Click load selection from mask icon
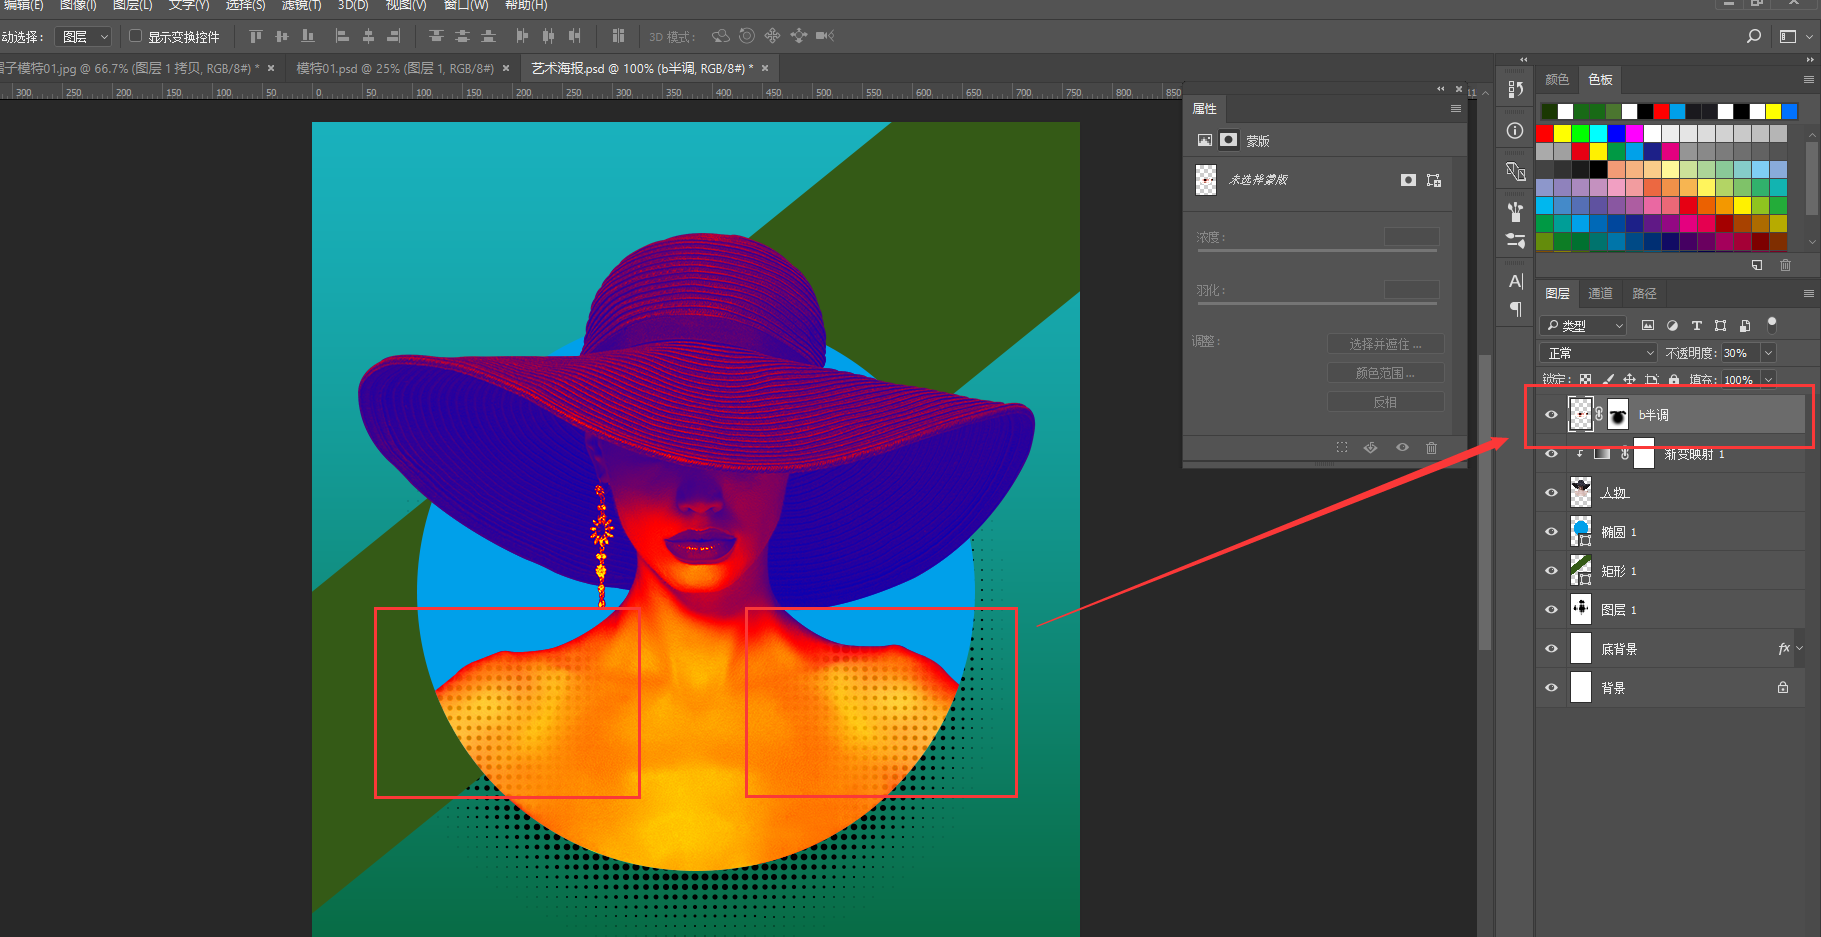This screenshot has width=1821, height=937. pos(1342,448)
